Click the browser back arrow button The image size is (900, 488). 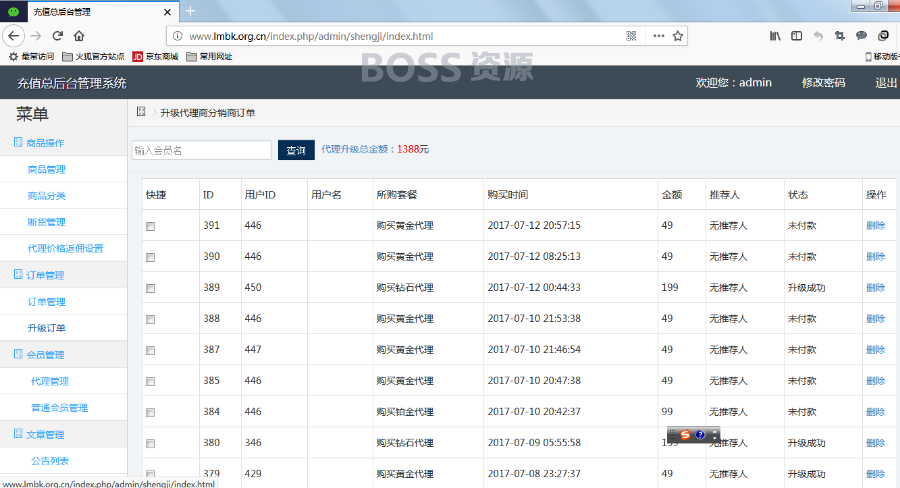[14, 36]
